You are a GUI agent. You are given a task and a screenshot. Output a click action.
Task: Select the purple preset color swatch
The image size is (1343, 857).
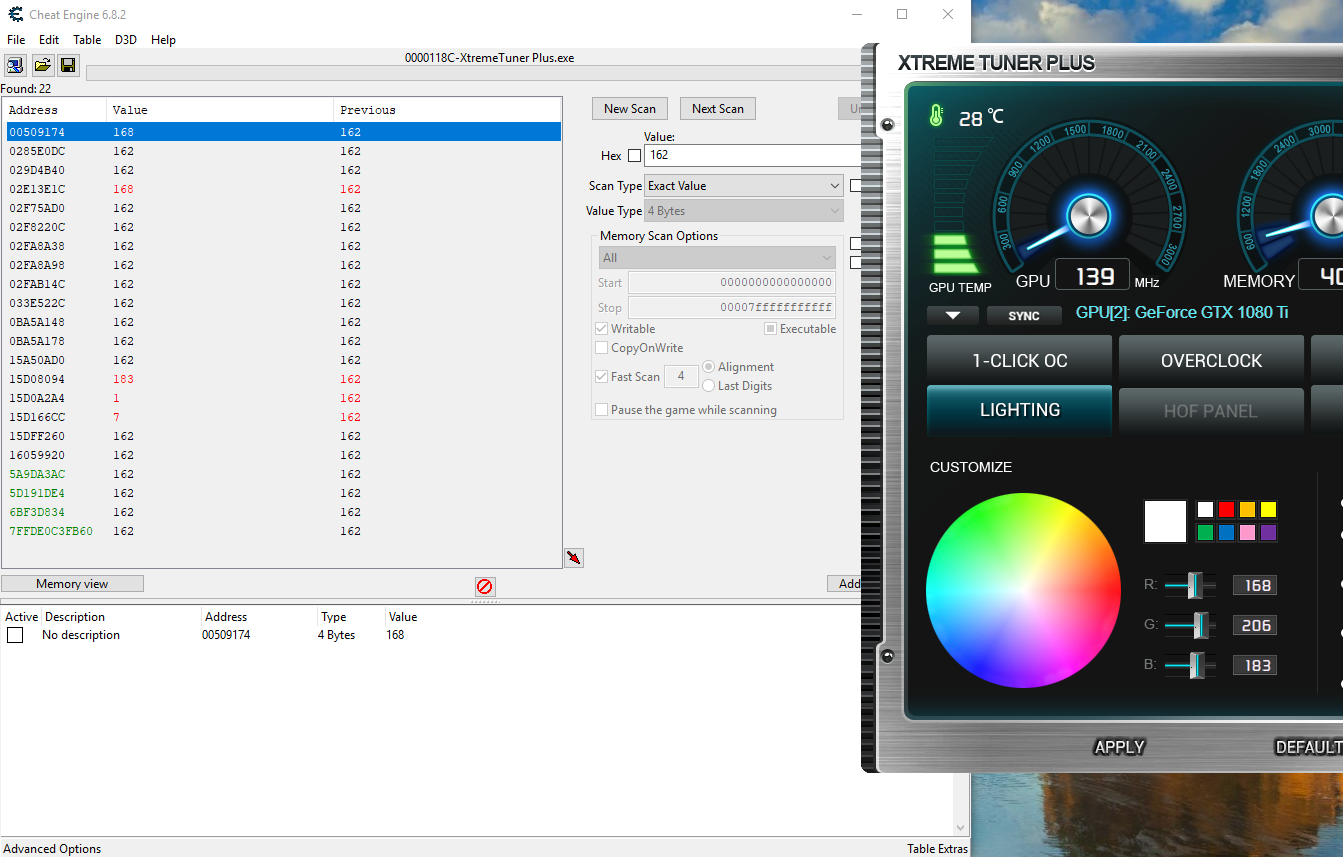1268,532
